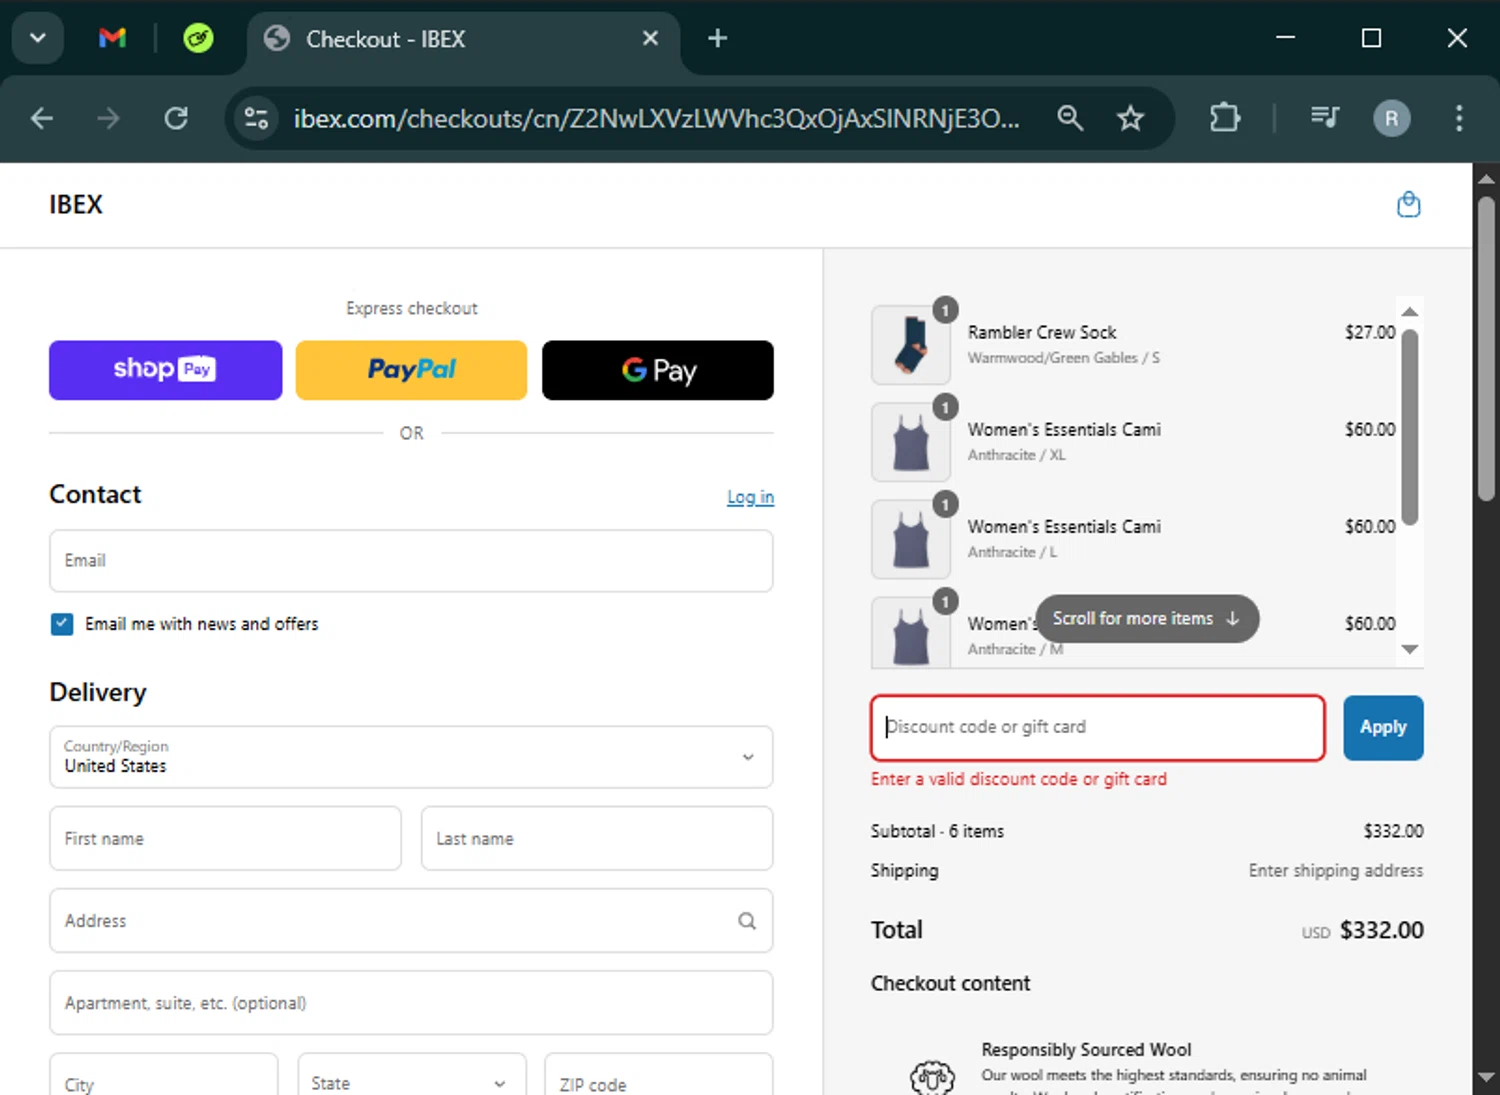Focus the Email input field
The height and width of the screenshot is (1095, 1500).
411,561
